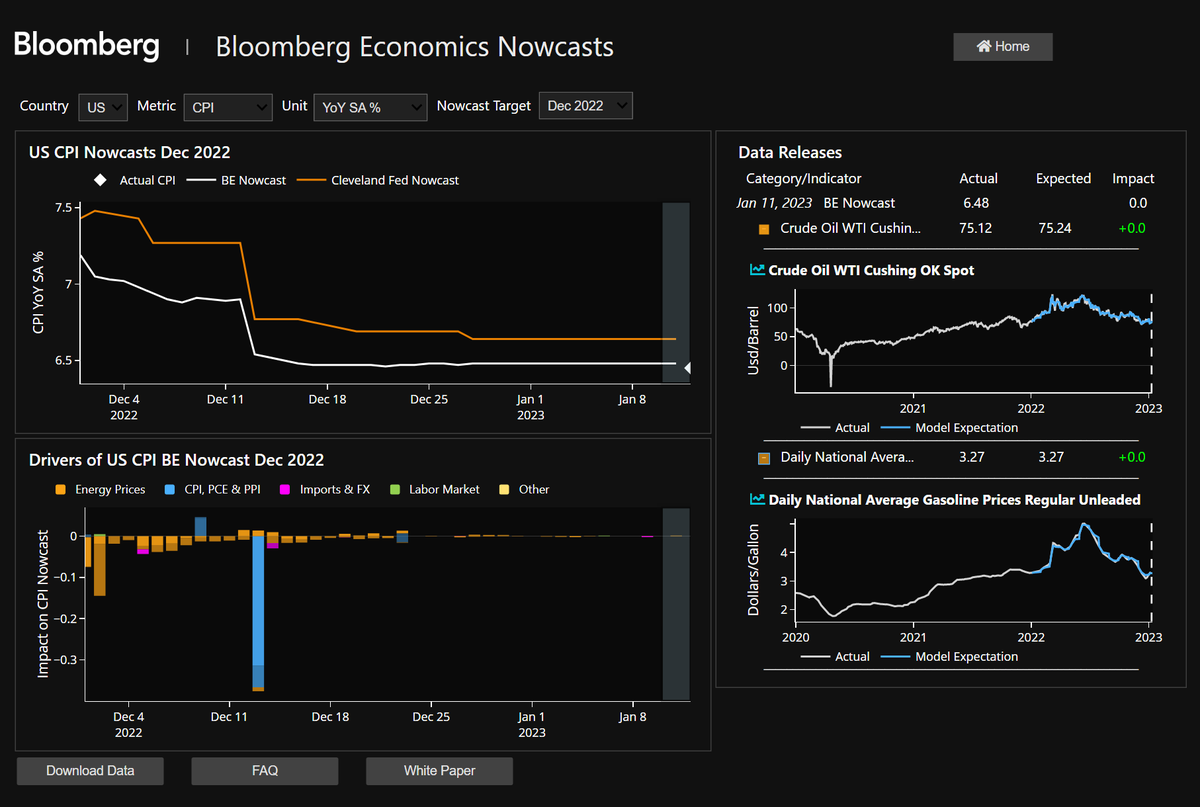Toggle the Other legend swatch

pyautogui.click(x=503, y=490)
